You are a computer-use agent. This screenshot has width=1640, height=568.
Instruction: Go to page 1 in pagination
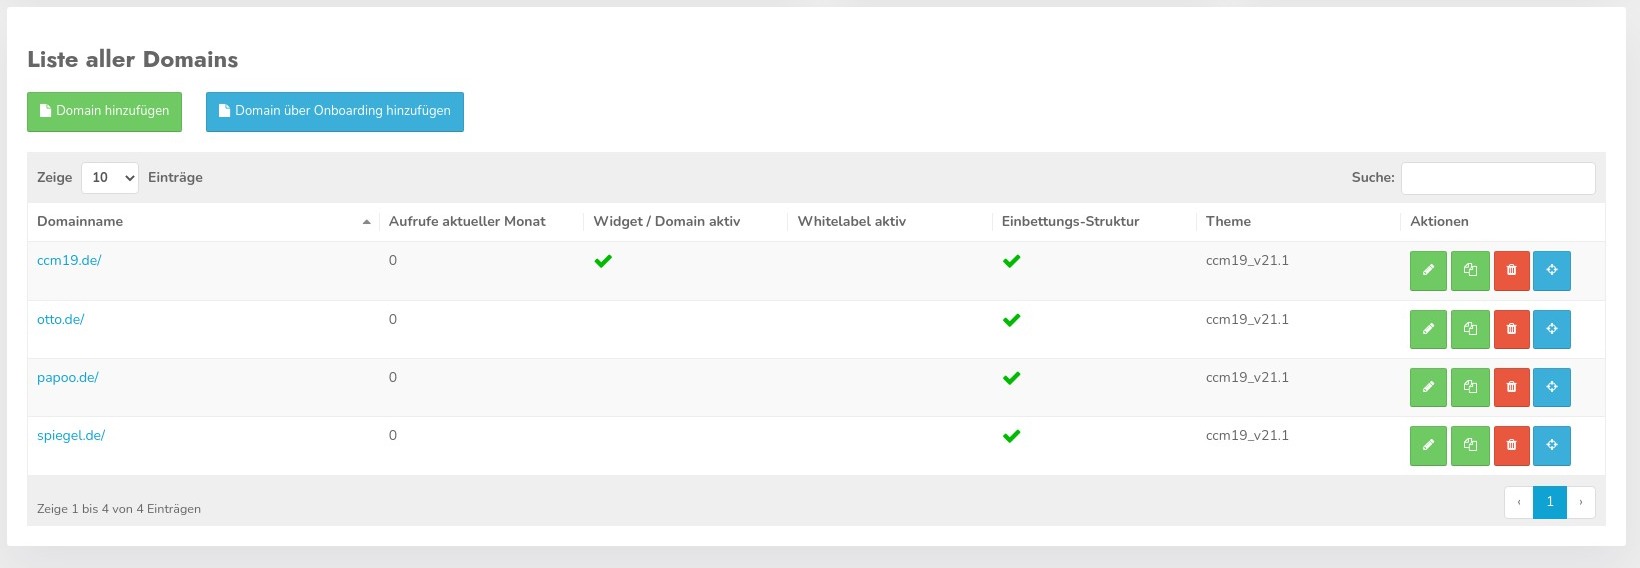1549,502
